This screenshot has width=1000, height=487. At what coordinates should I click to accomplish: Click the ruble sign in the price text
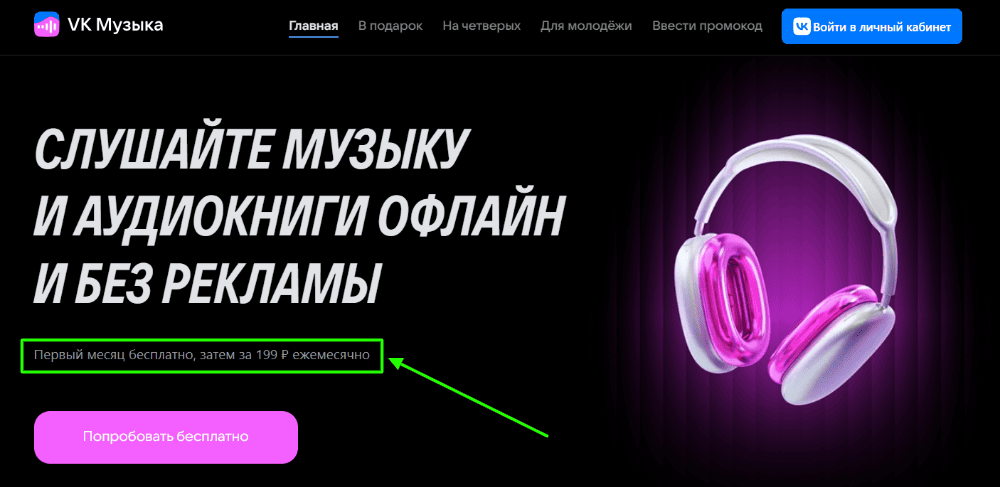[285, 355]
